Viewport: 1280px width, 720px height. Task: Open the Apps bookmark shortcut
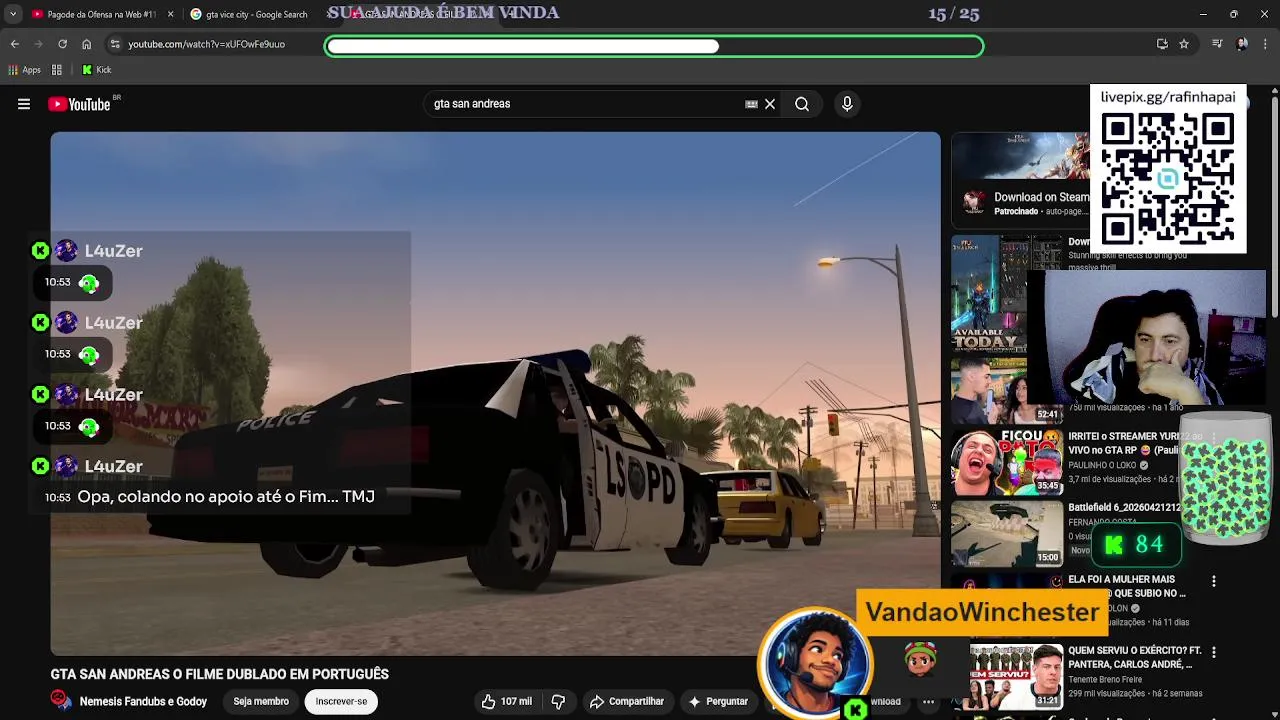24,70
